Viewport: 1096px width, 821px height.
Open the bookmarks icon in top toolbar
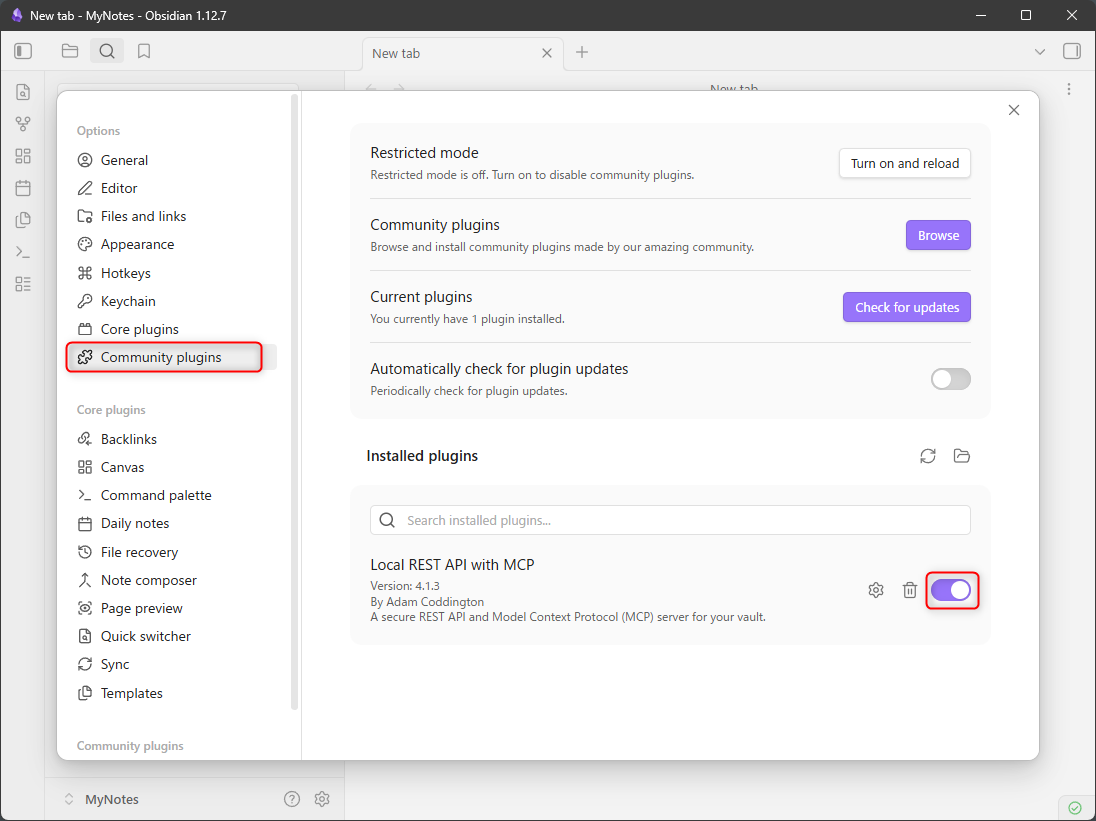click(144, 51)
